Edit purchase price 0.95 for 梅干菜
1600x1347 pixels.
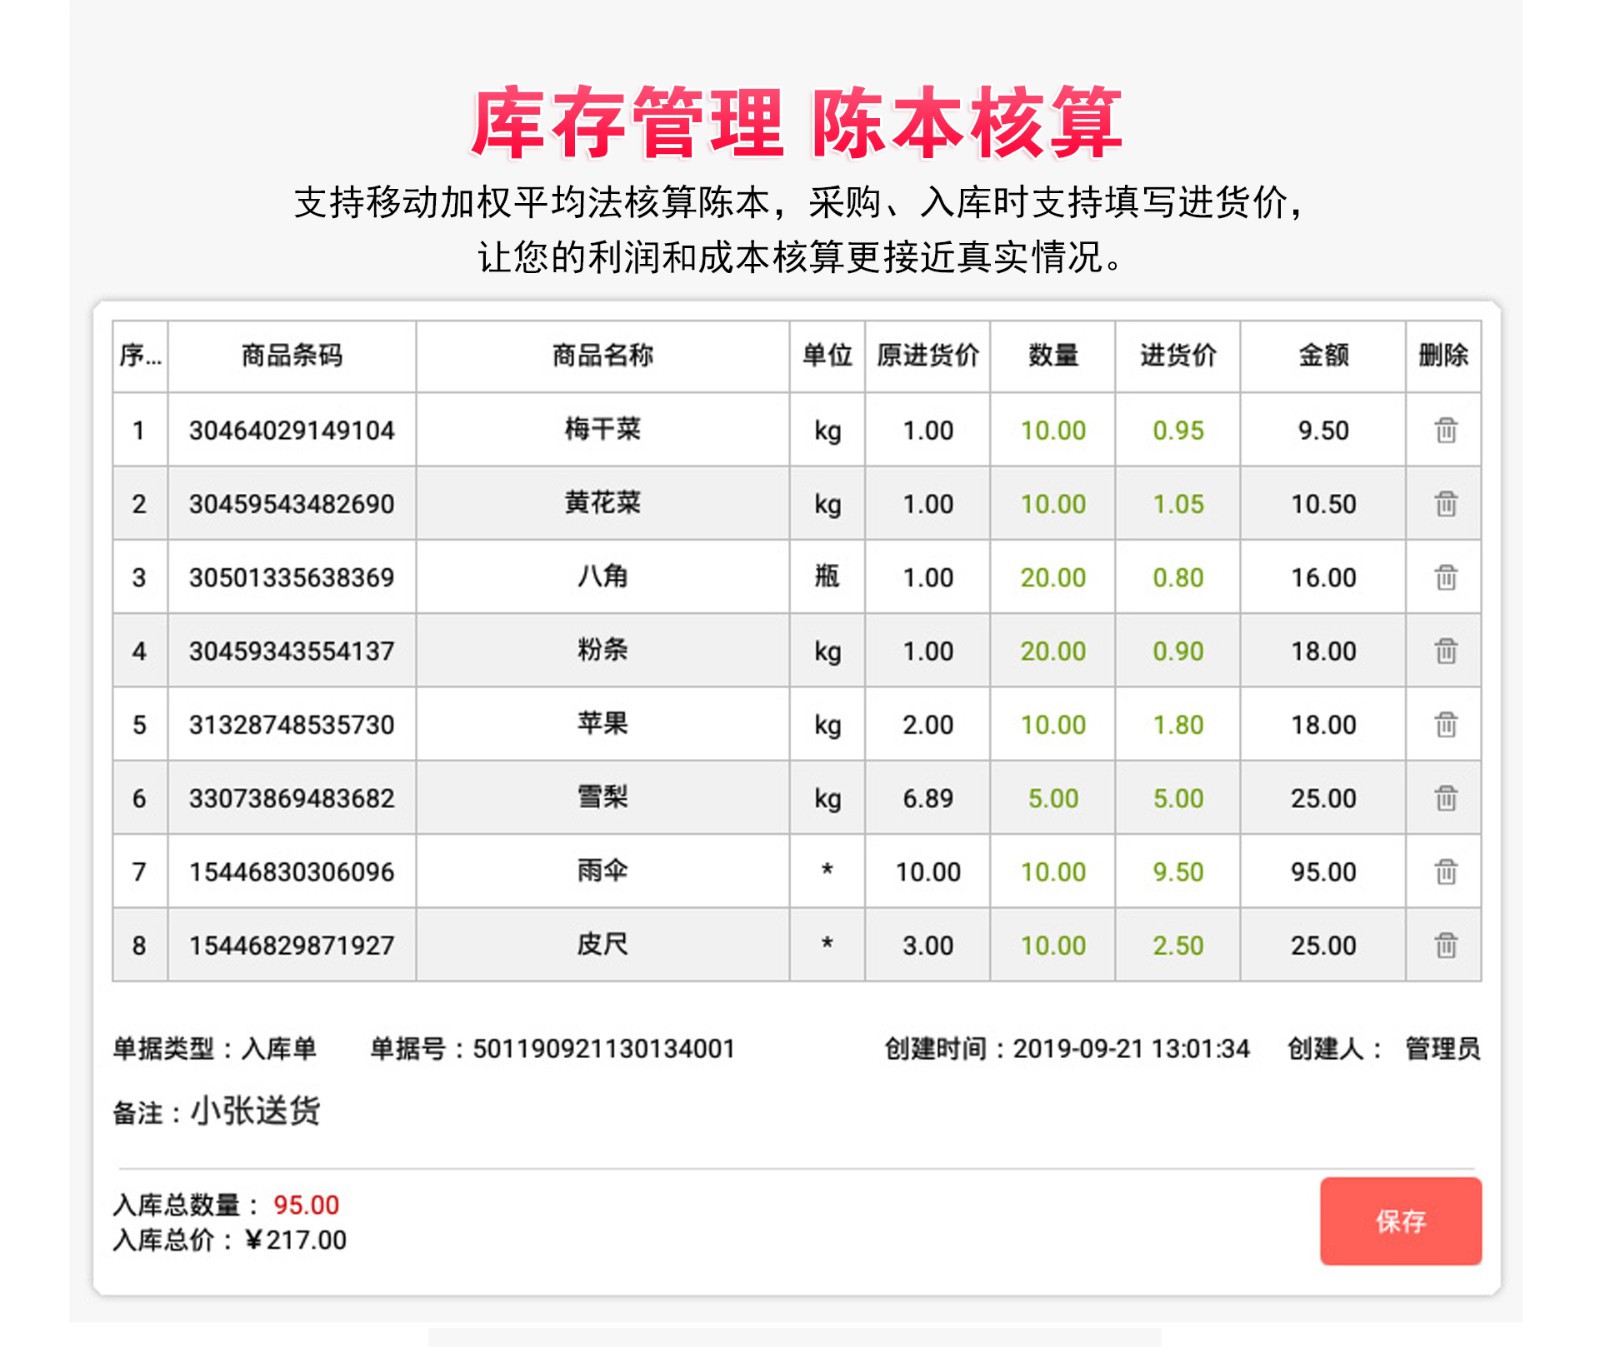[1177, 431]
